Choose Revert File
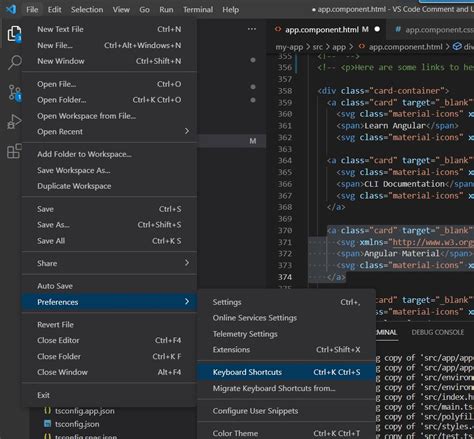474x439 pixels. (x=109, y=325)
